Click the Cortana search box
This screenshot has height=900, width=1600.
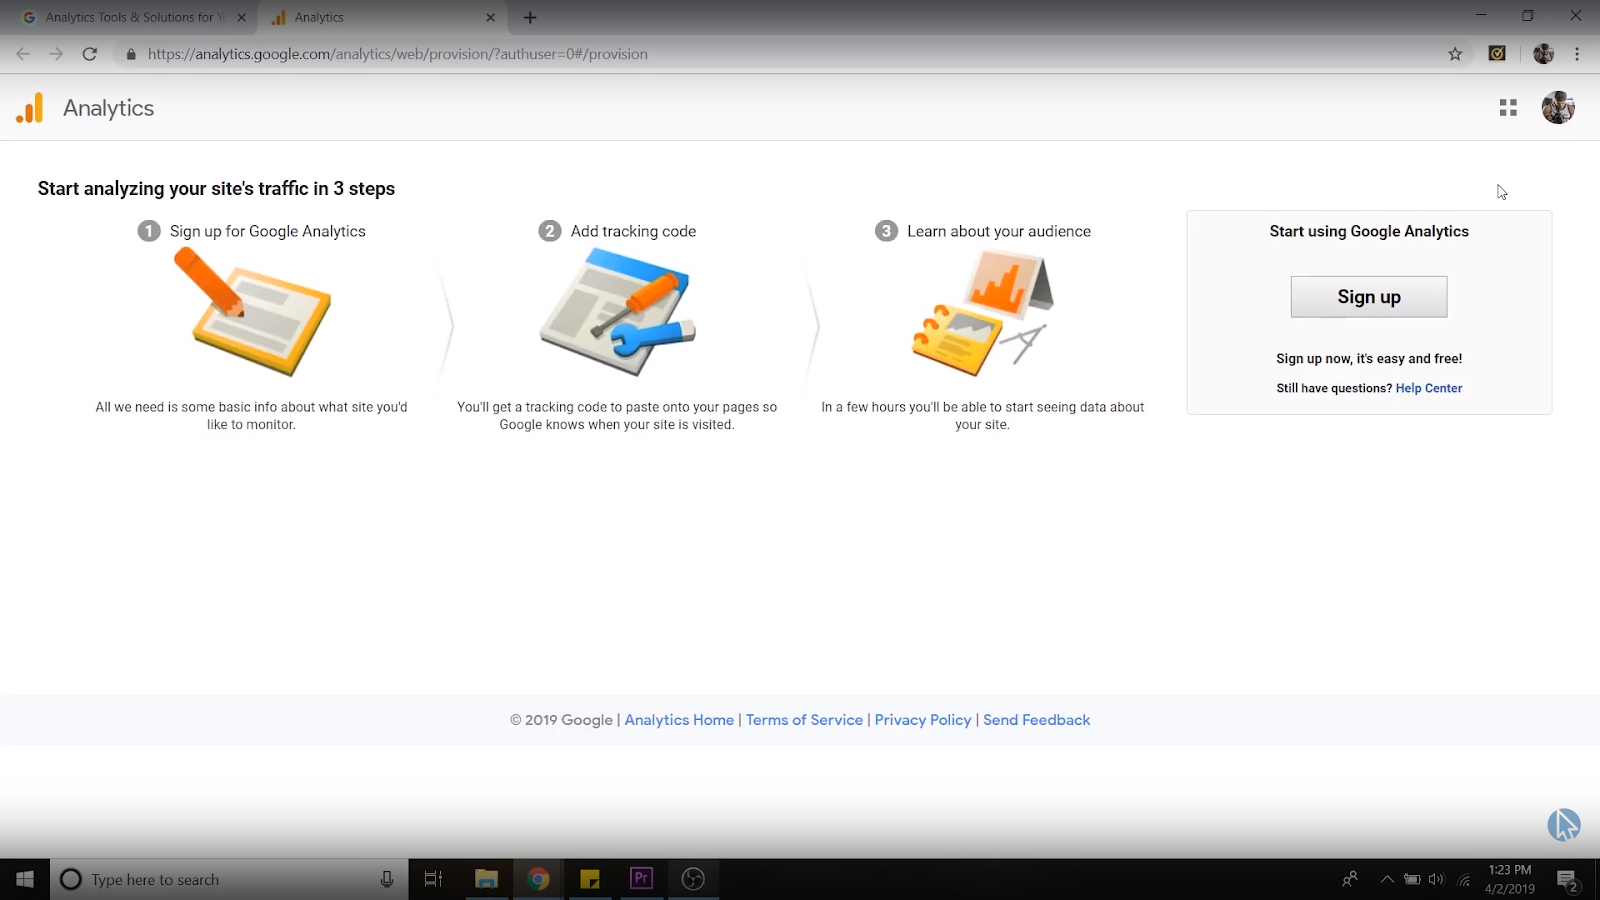[229, 879]
